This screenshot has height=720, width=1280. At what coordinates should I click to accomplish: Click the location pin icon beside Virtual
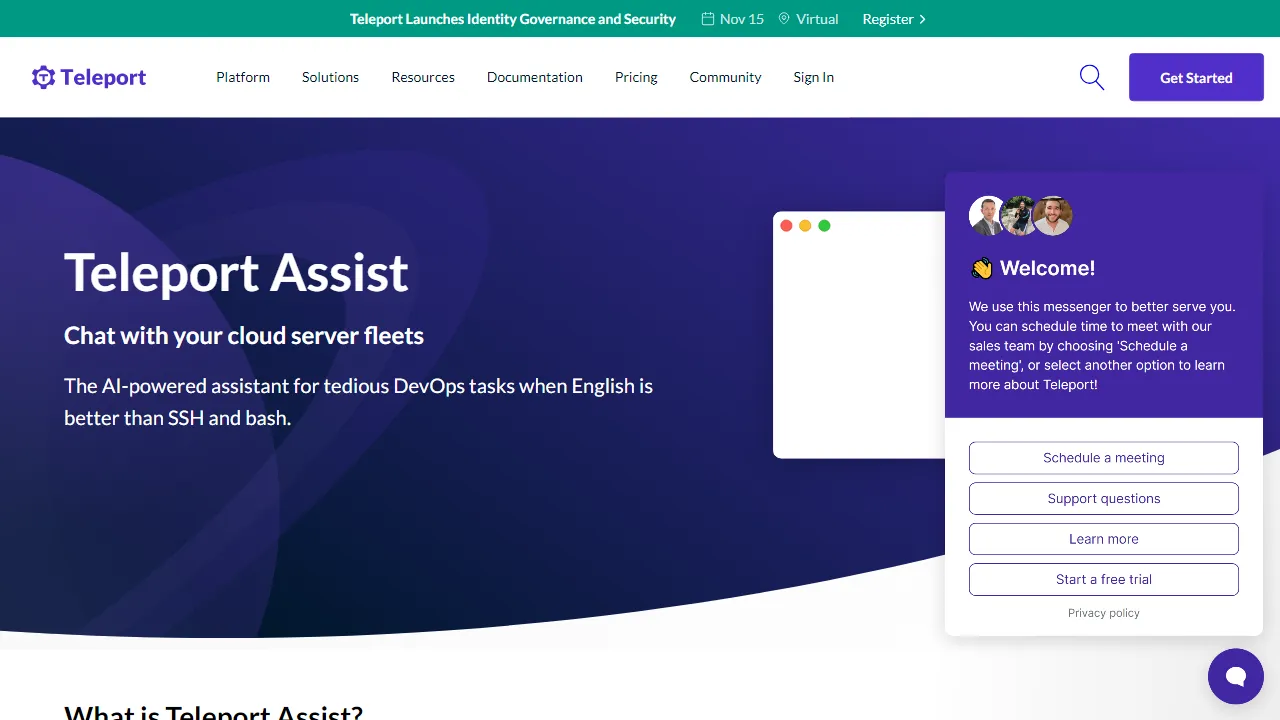(x=784, y=19)
